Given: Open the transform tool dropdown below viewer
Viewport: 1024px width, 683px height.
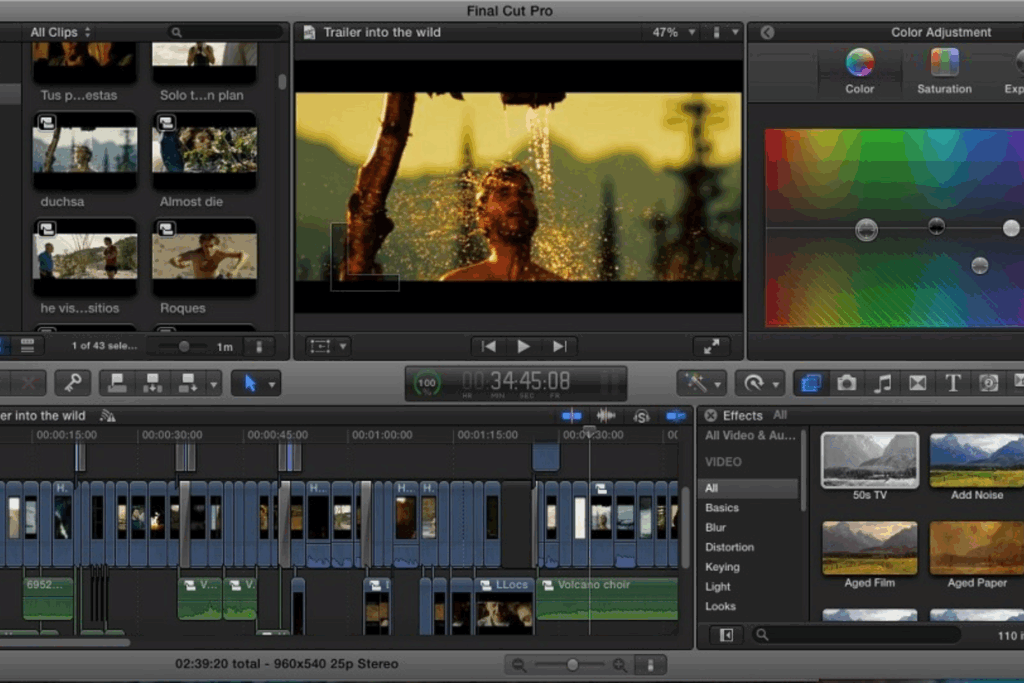Looking at the screenshot, I should [343, 346].
